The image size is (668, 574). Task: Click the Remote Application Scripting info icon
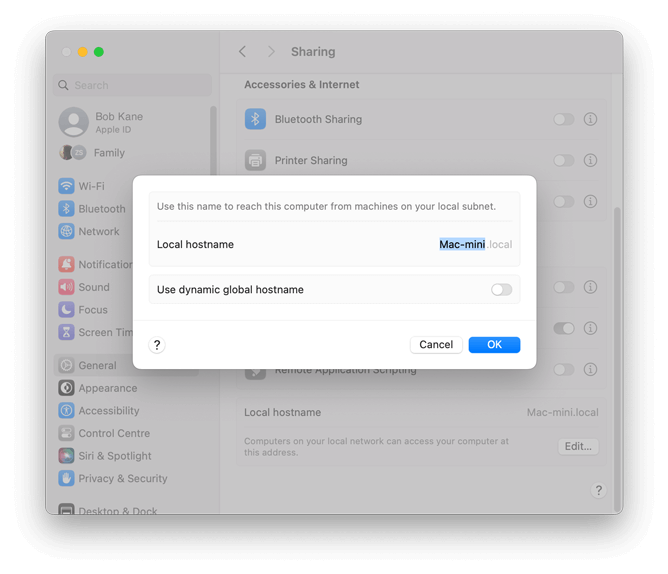click(x=590, y=369)
